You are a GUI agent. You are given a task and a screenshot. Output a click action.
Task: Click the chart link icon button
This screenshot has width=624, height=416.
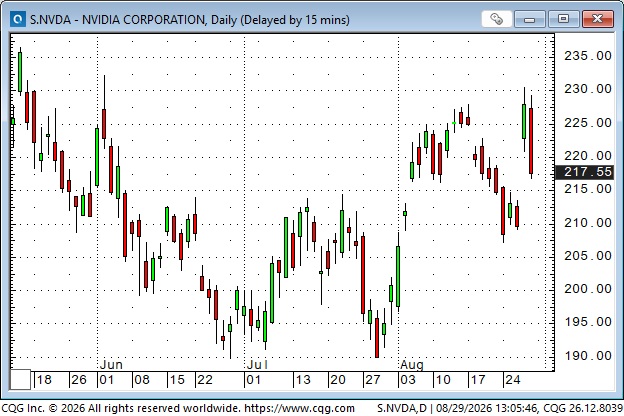pyautogui.click(x=496, y=19)
